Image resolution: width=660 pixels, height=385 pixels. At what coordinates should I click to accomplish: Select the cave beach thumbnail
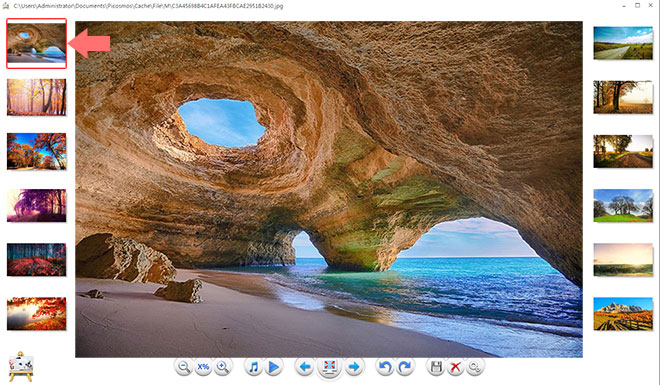37,43
